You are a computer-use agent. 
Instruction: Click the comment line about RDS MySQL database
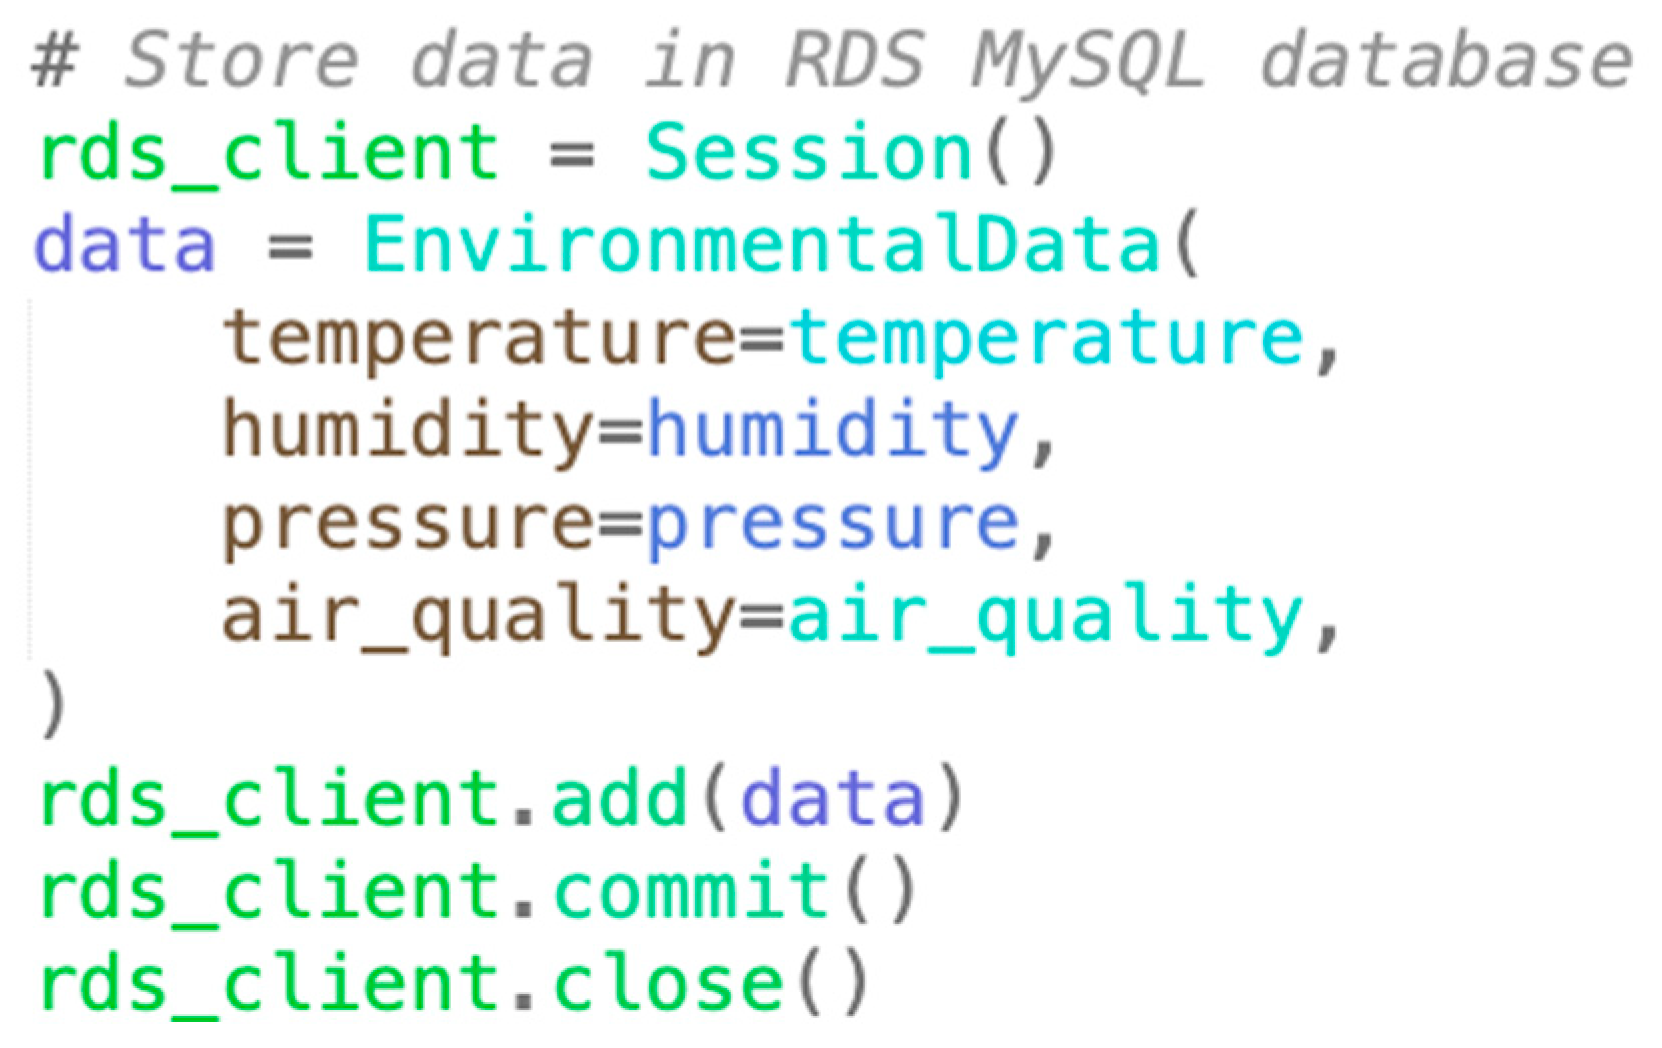(x=830, y=60)
